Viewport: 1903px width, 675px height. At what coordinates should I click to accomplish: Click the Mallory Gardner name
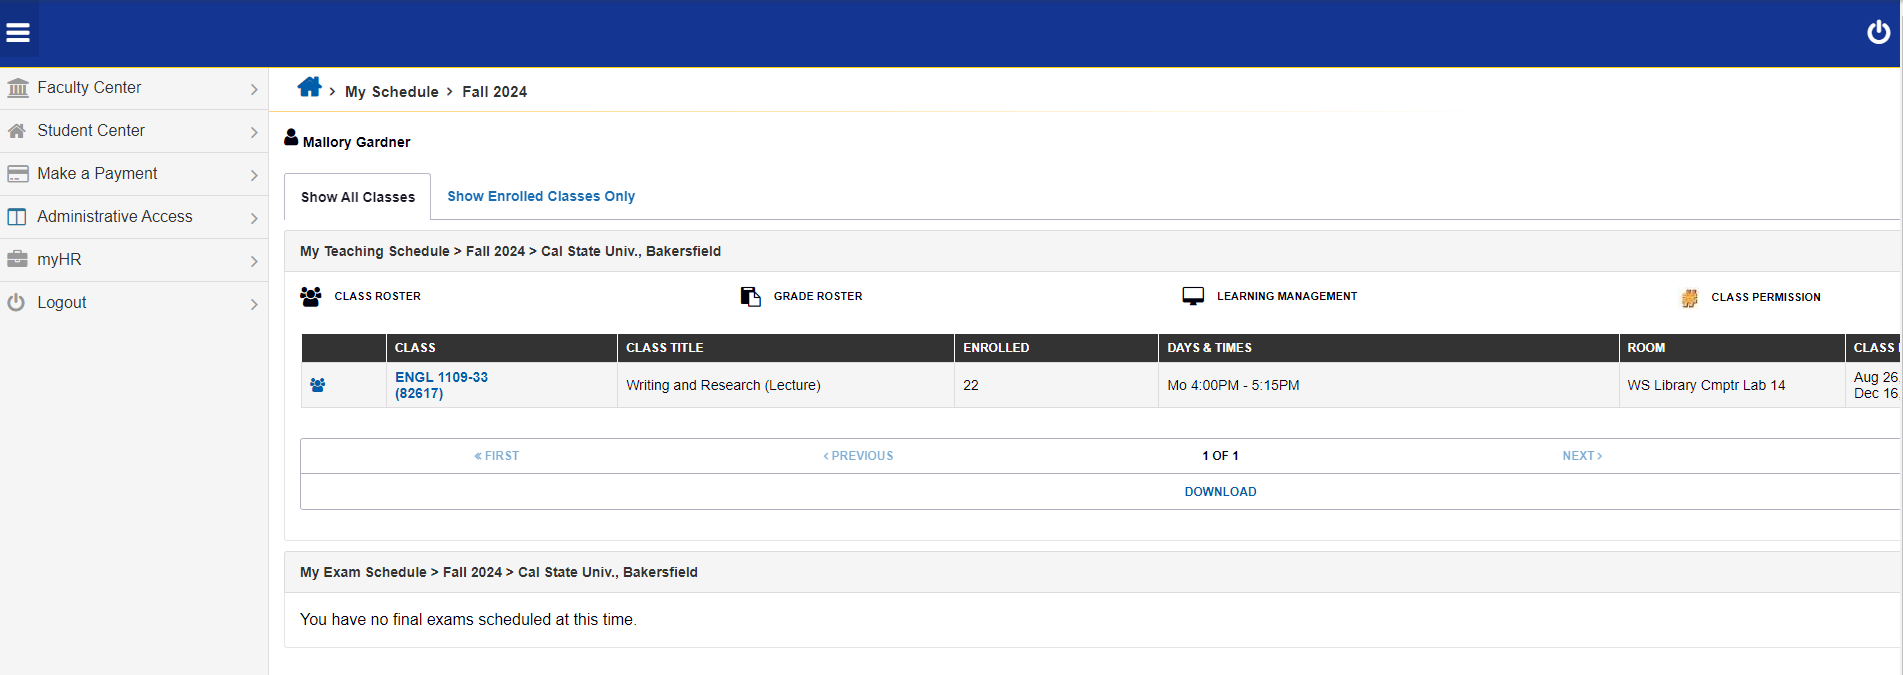(356, 142)
